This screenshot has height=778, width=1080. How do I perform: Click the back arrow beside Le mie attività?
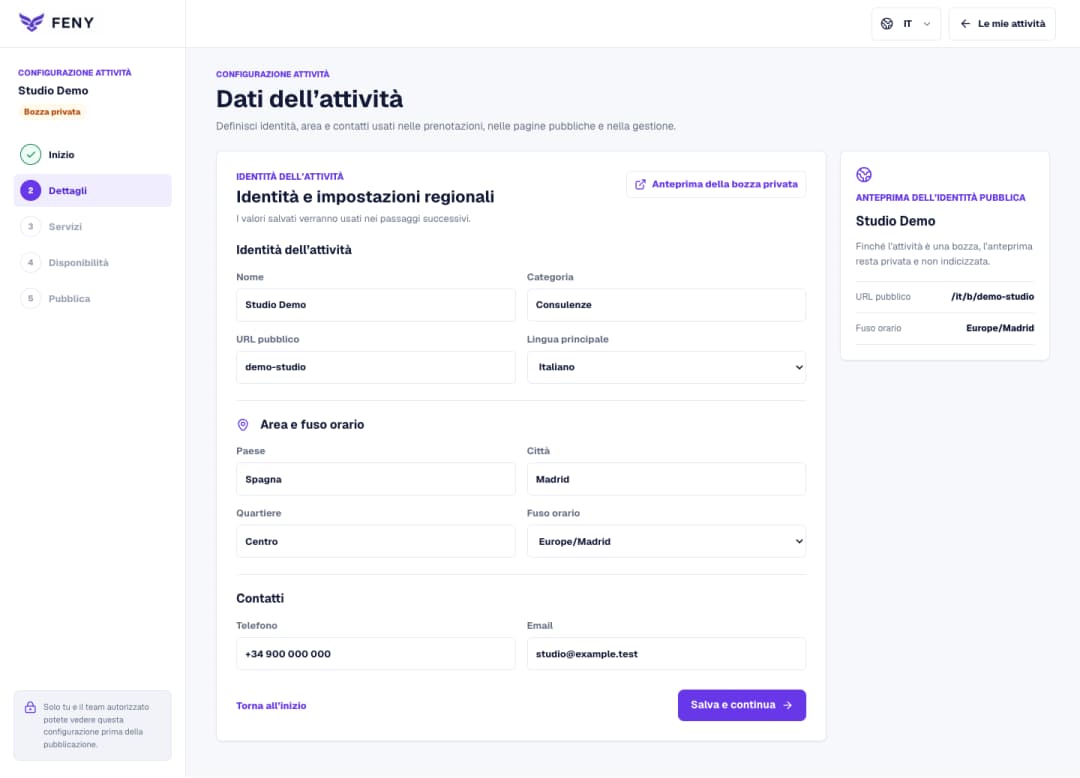pyautogui.click(x=965, y=23)
